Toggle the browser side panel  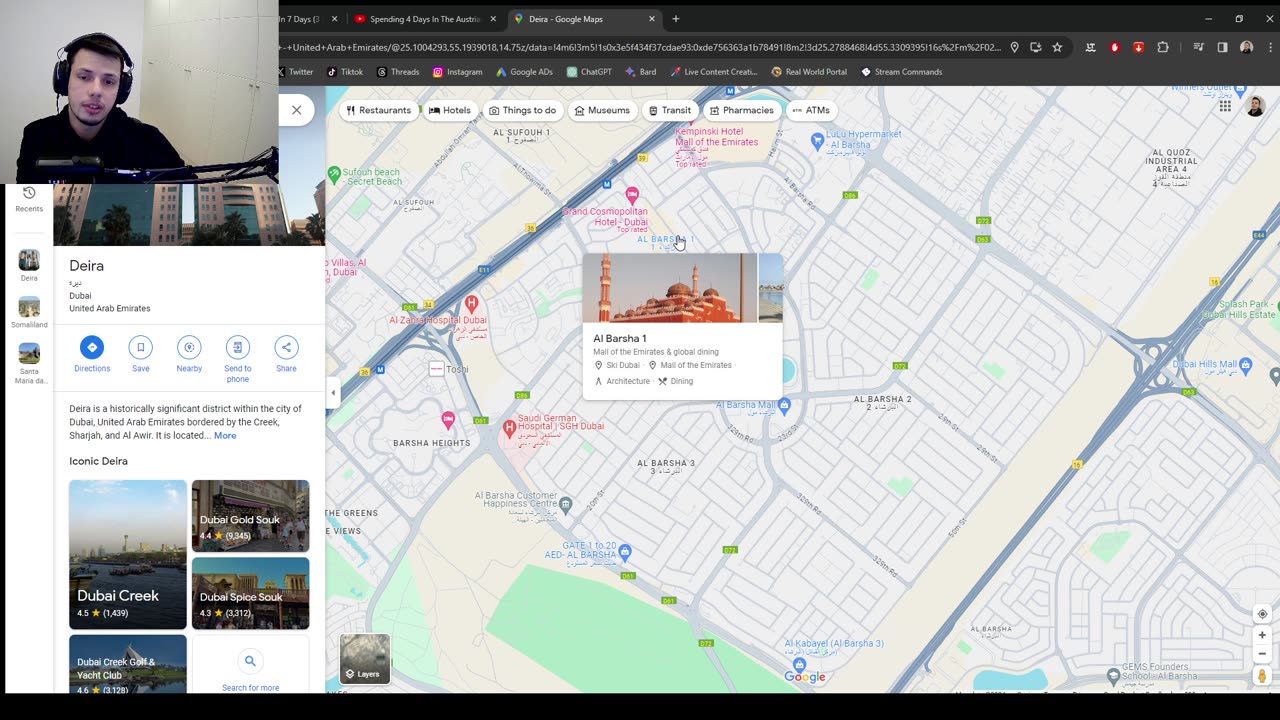pyautogui.click(x=1222, y=47)
